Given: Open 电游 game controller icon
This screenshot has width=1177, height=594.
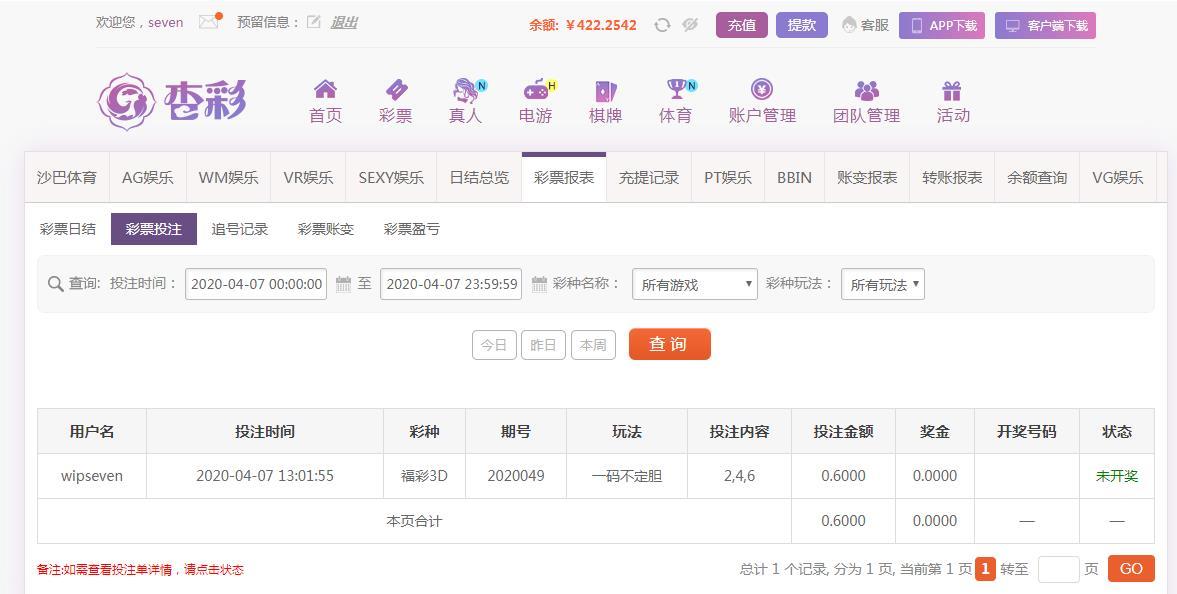Looking at the screenshot, I should click(x=536, y=90).
